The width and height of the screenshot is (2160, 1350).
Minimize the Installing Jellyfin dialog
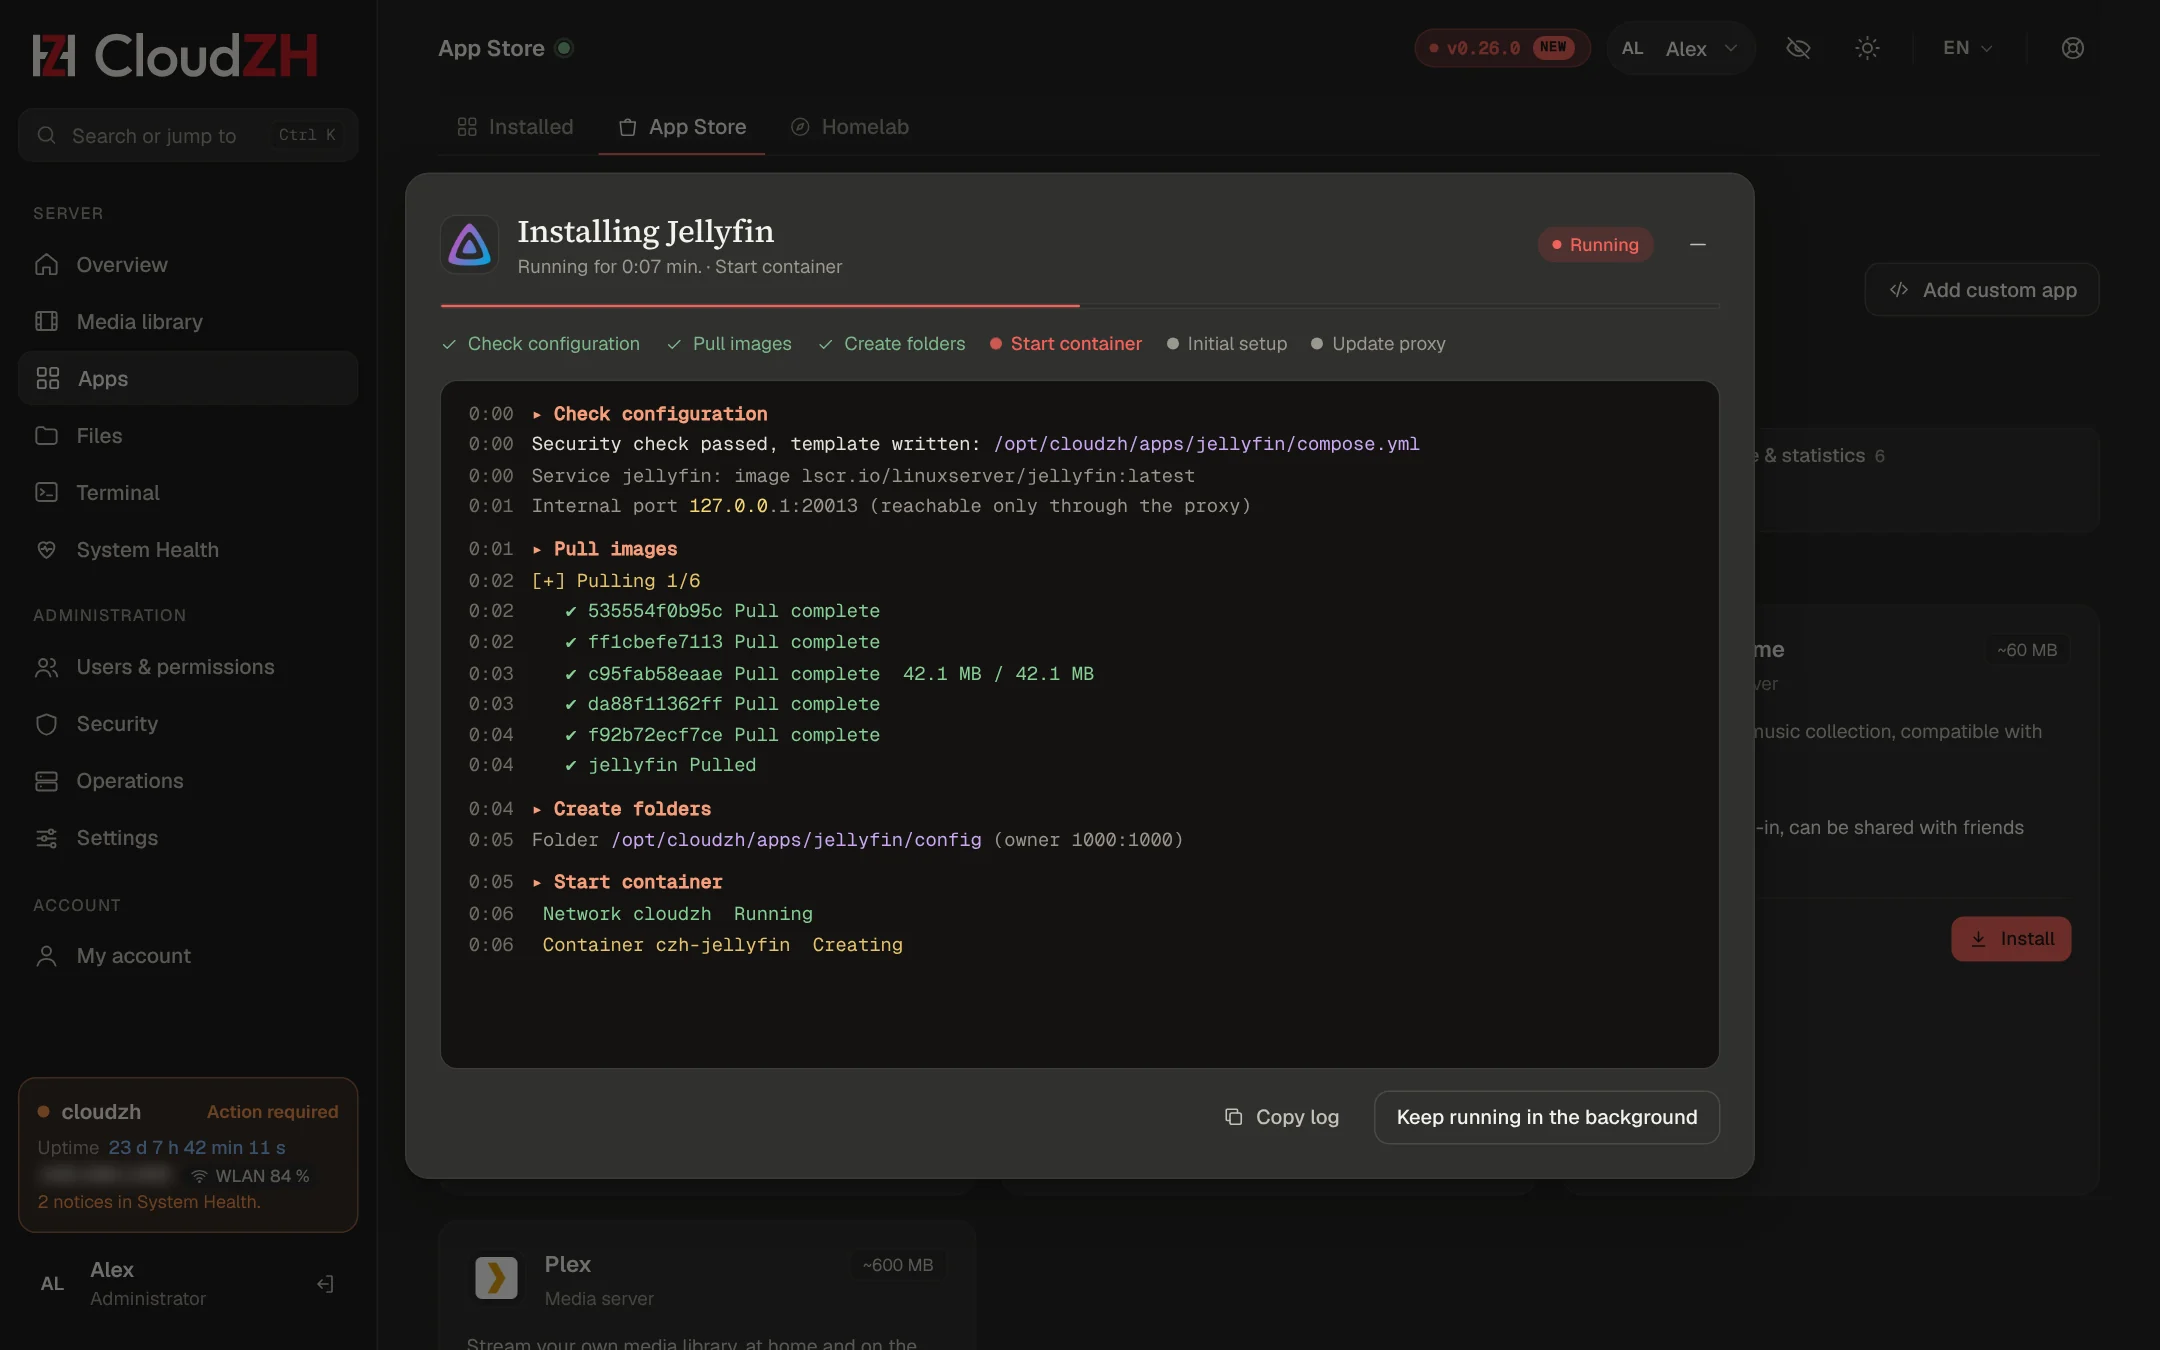[x=1698, y=245]
